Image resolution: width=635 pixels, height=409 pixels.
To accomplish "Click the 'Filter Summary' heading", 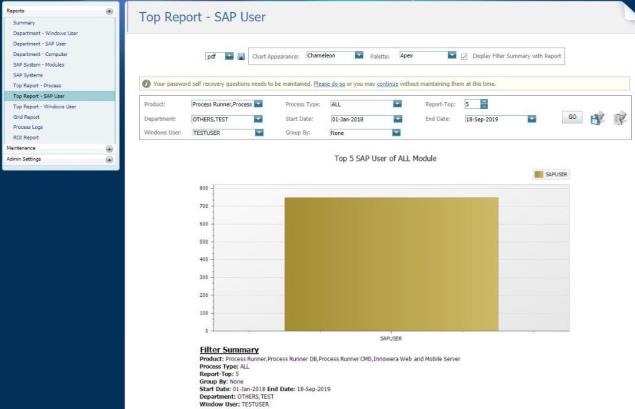I will tap(229, 350).
